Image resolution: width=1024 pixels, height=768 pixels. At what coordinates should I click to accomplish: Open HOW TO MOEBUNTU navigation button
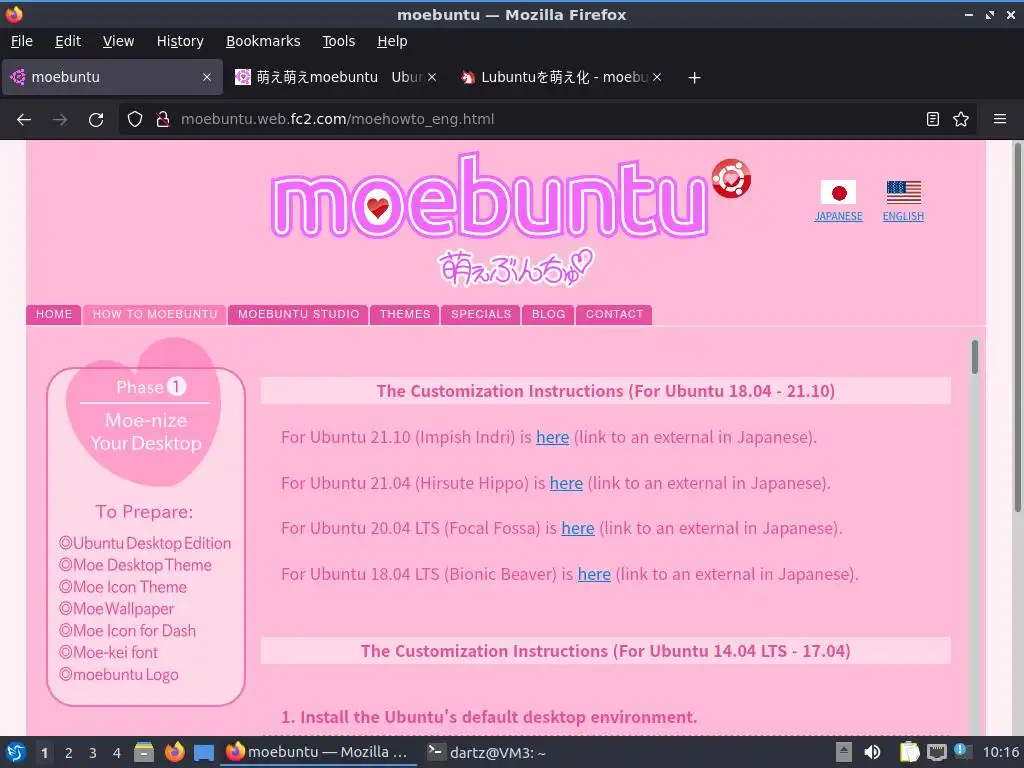point(155,314)
